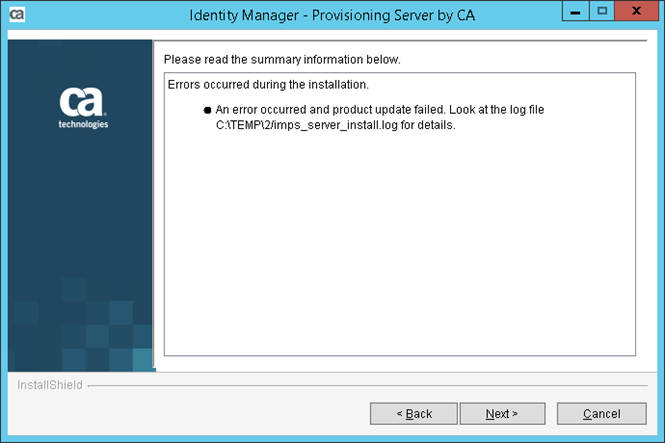
Task: Select 'Errors occurred during the installation' line
Action: click(268, 84)
